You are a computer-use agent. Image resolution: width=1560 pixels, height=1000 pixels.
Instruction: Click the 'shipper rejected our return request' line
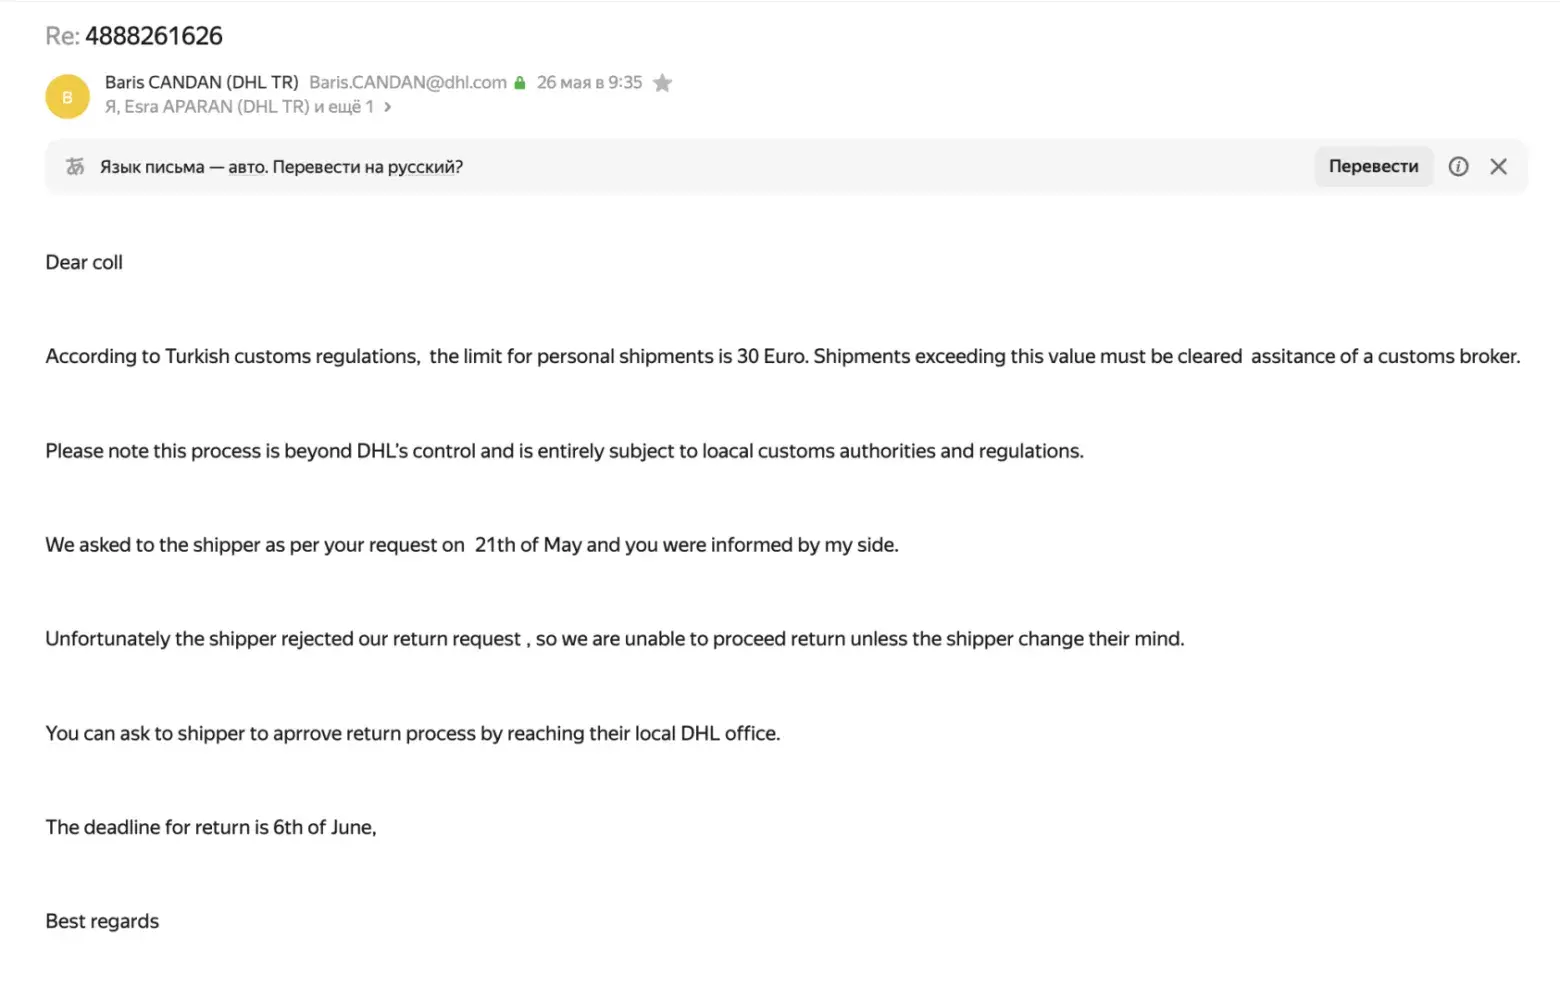614,639
